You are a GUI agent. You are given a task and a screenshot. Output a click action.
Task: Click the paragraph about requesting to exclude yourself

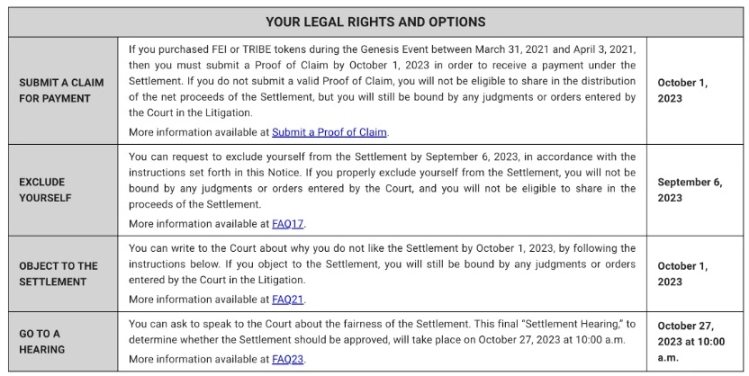(382, 181)
